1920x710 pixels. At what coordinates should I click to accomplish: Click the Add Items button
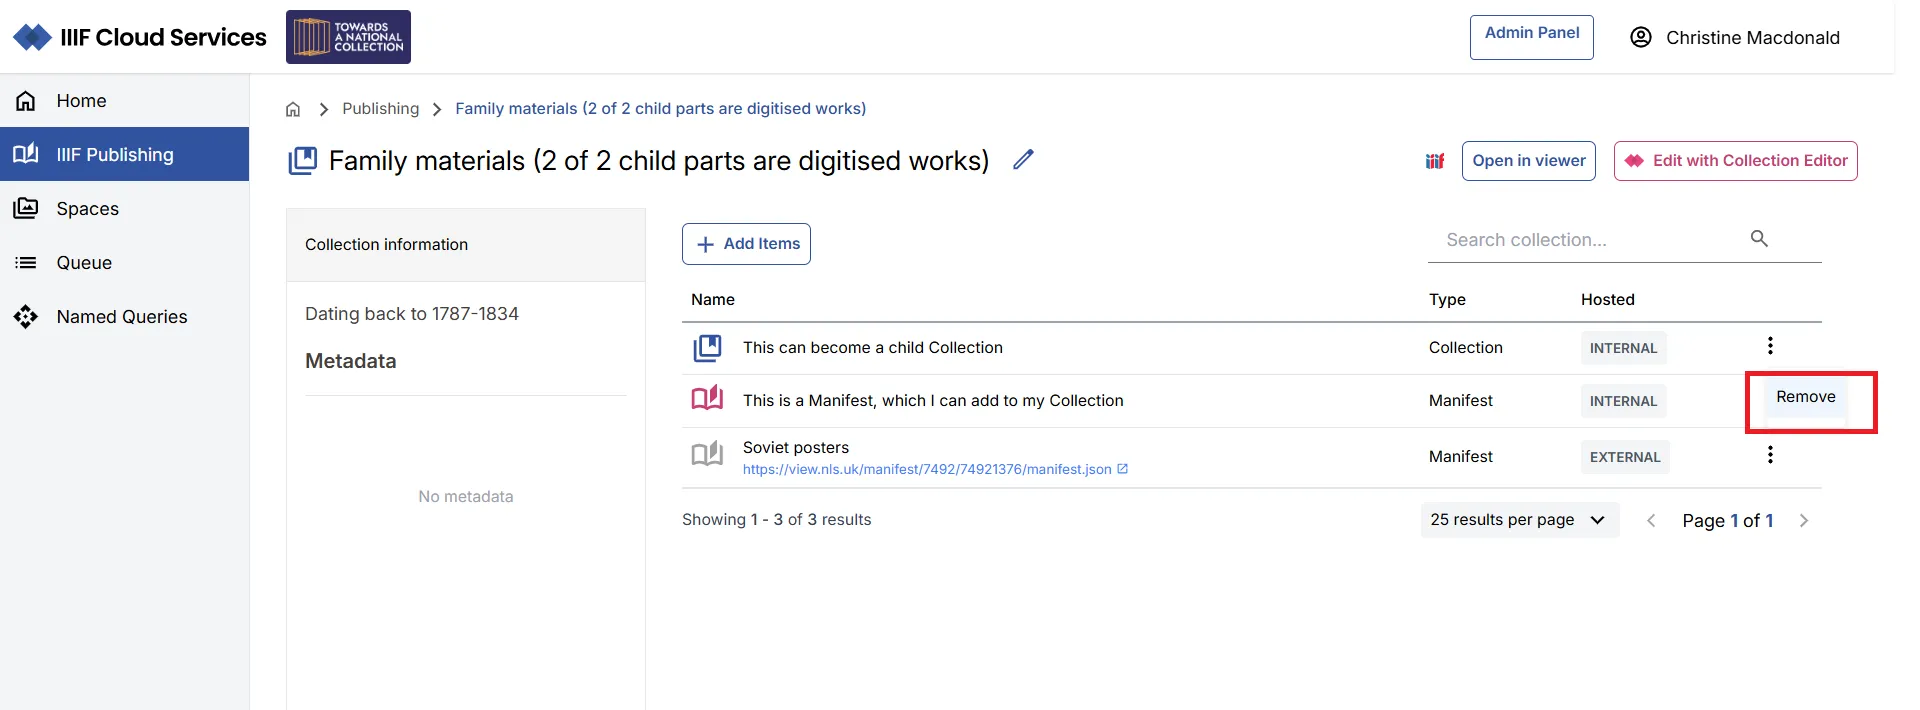pos(746,244)
